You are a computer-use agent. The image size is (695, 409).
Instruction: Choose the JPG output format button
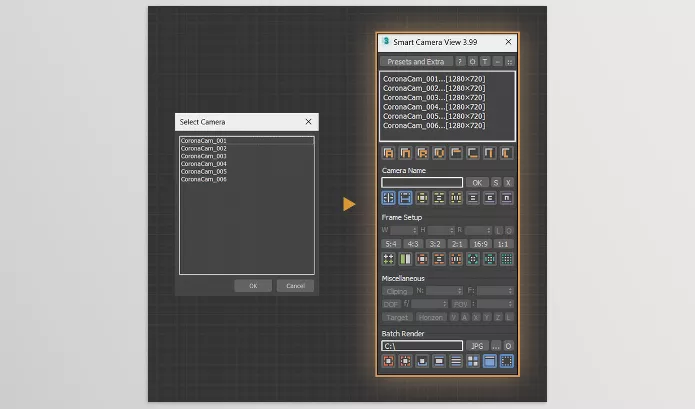[x=477, y=346]
